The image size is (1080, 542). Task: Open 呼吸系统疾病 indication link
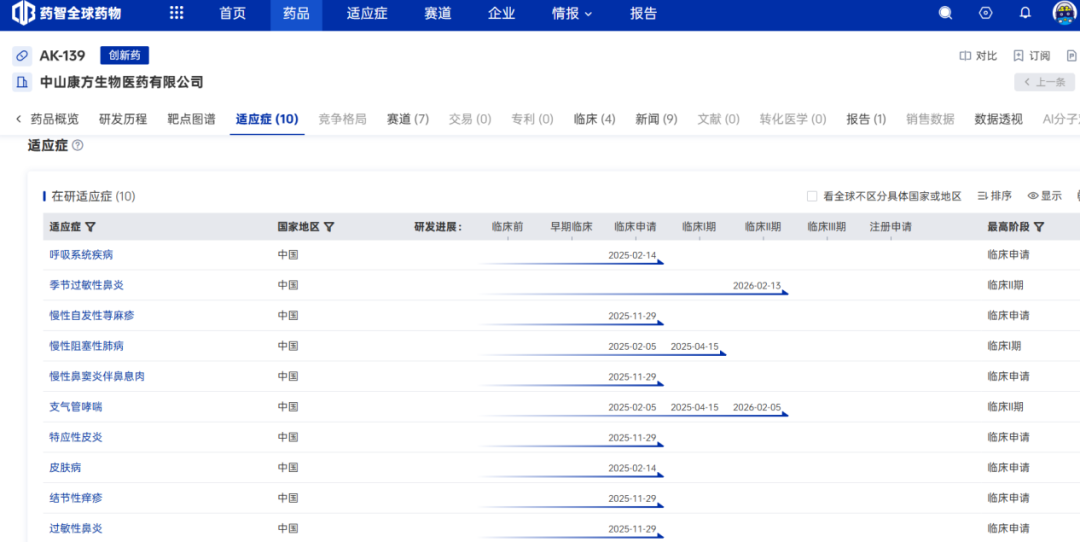[81, 255]
